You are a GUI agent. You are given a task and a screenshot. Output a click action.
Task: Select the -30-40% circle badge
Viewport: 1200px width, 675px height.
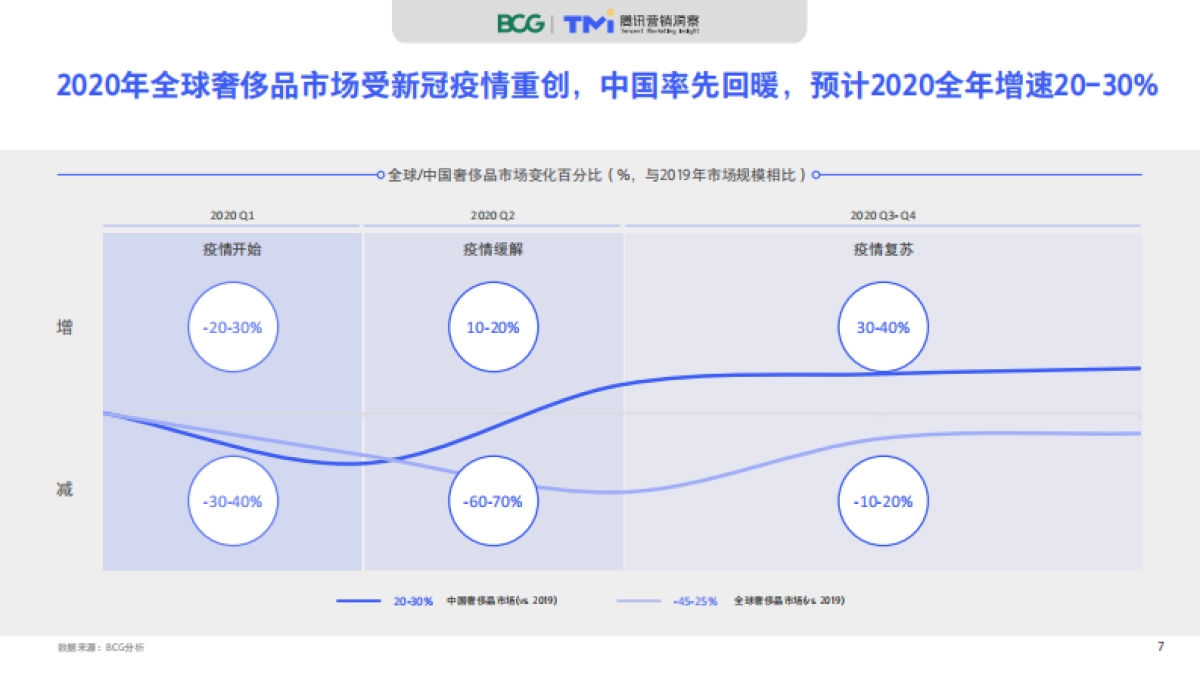coord(233,501)
